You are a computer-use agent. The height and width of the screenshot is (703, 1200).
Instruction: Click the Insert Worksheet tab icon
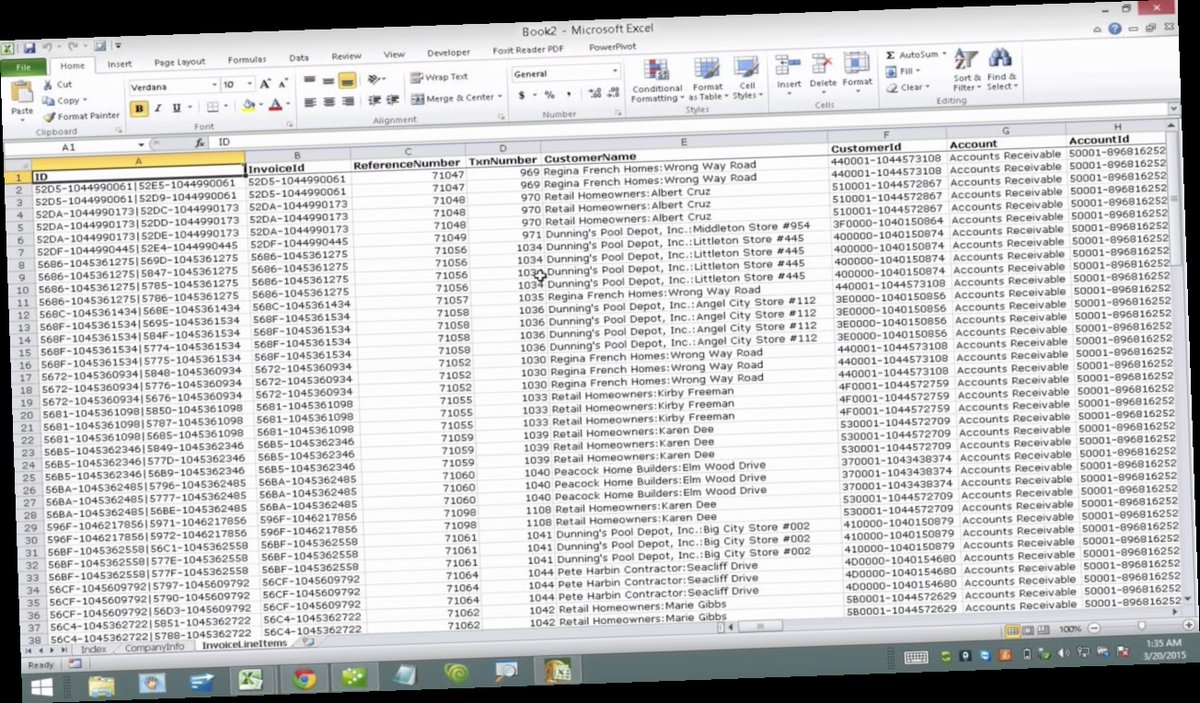tap(309, 642)
